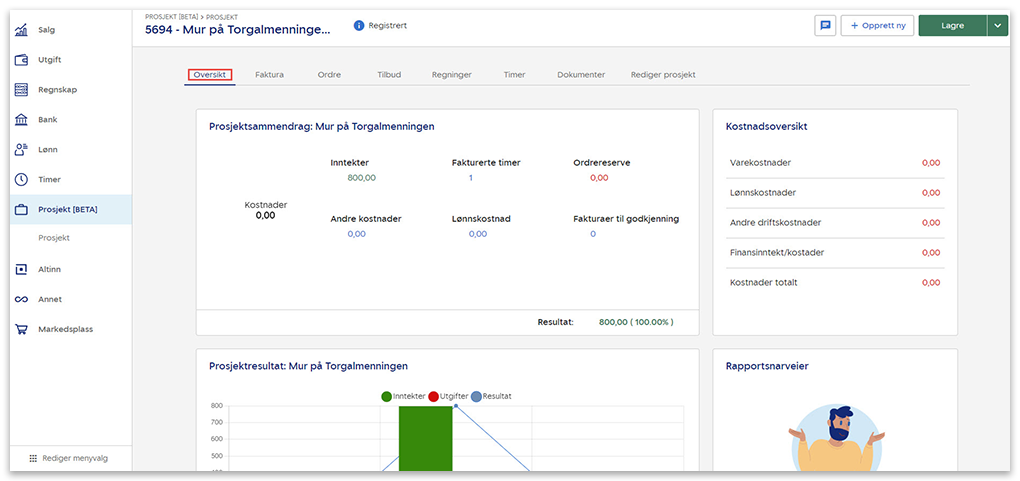Open Utgift via its wallet icon
The image size is (1020, 481).
pos(21,60)
